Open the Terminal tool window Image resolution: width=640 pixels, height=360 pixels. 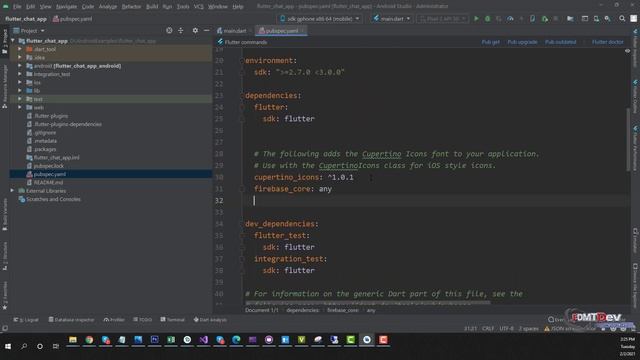[173, 320]
